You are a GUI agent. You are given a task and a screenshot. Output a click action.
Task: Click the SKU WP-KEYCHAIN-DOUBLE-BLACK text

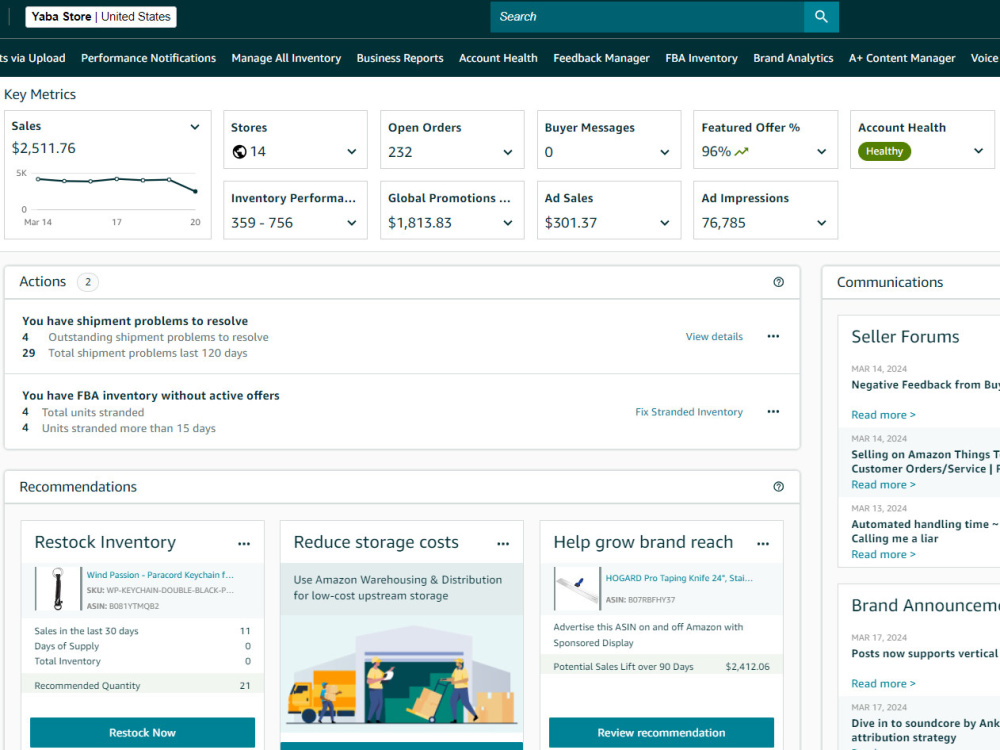pyautogui.click(x=160, y=591)
